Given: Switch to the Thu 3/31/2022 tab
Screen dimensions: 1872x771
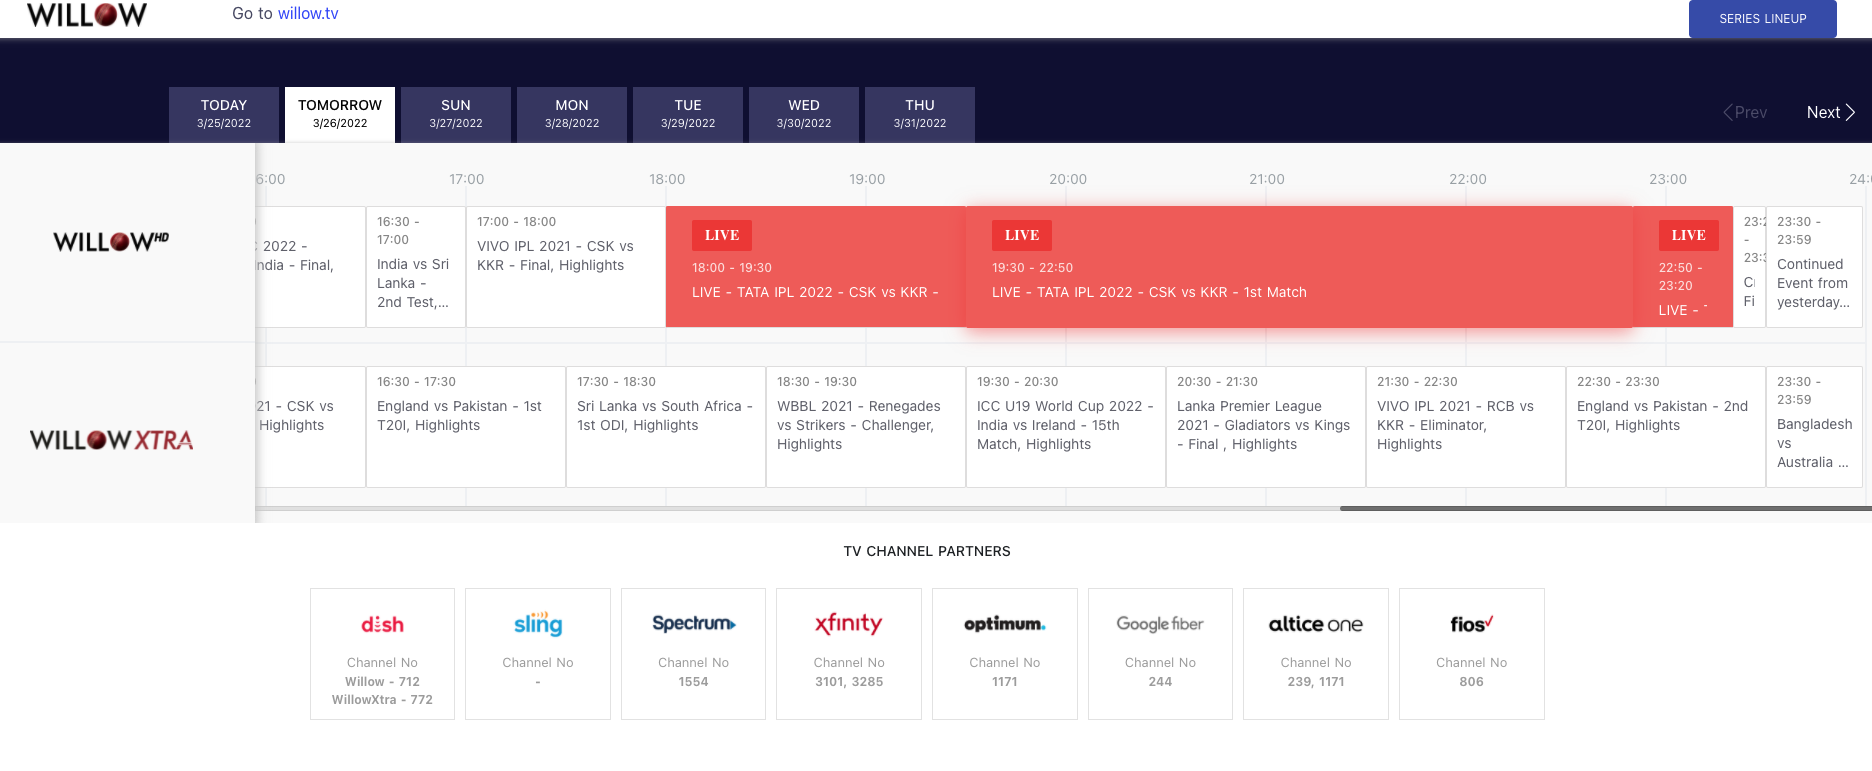Looking at the screenshot, I should [x=920, y=114].
